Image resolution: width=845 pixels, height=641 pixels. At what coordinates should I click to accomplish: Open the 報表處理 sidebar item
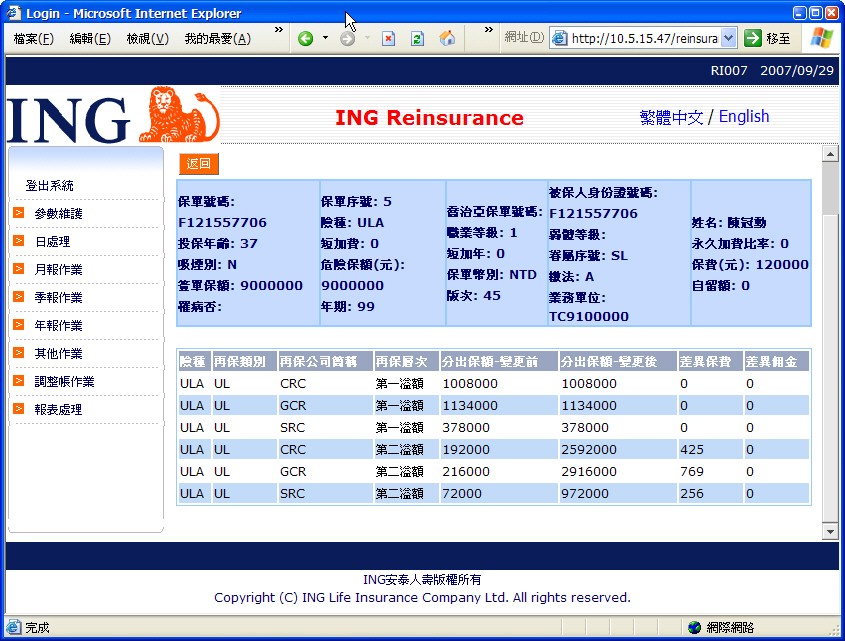[x=59, y=410]
